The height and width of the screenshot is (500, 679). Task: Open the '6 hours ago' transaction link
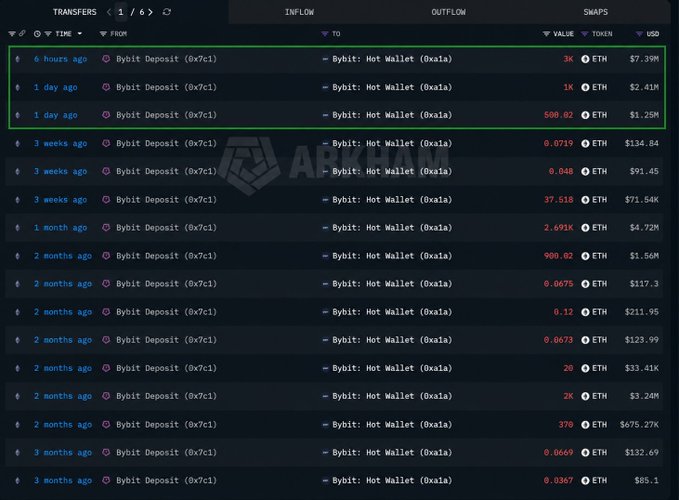click(61, 59)
